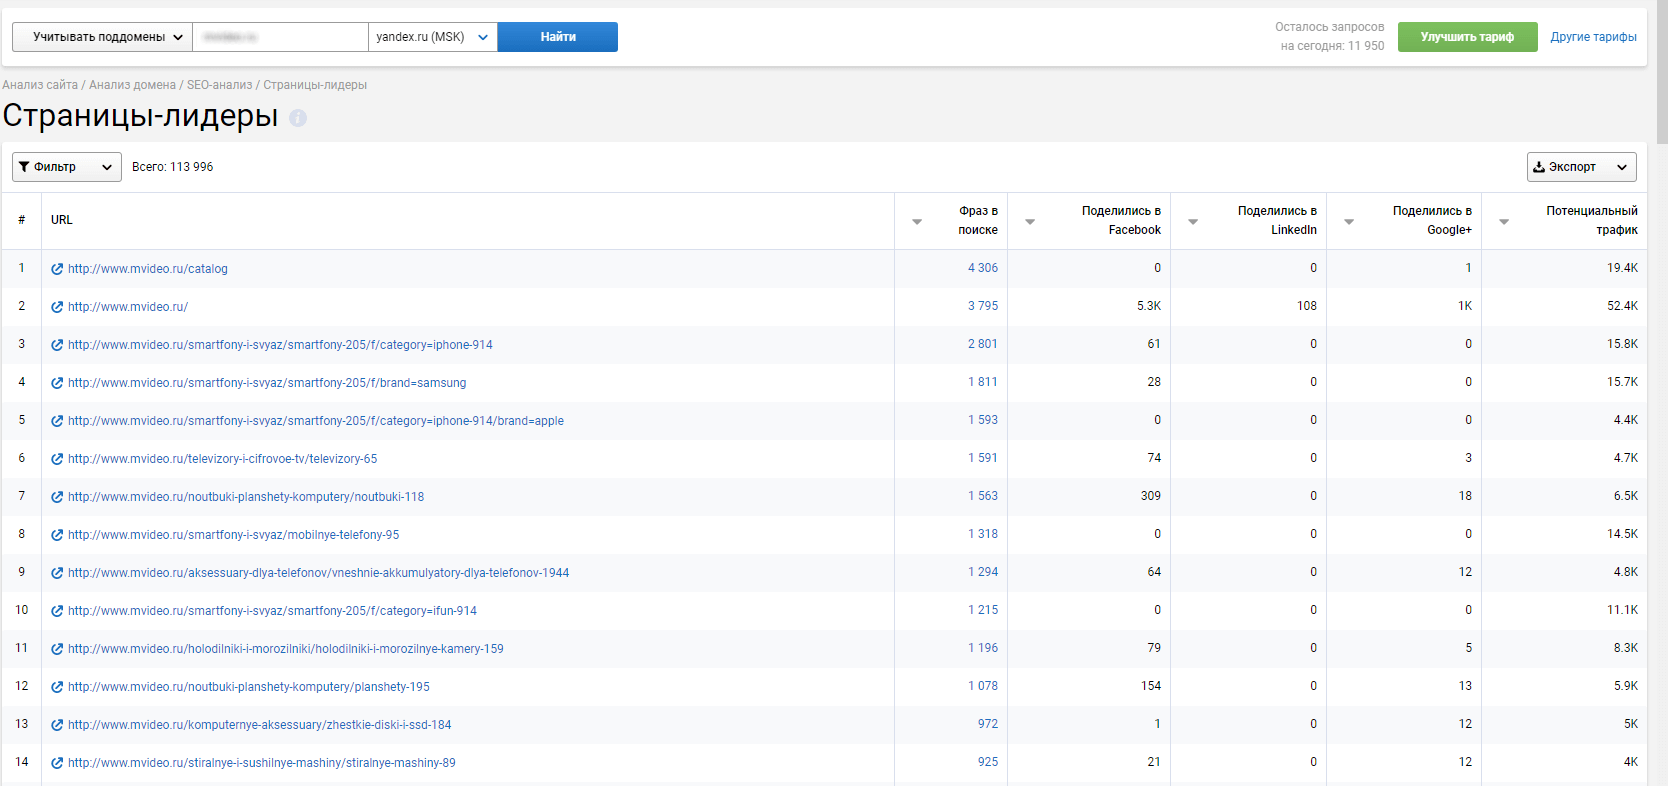Open external link icon for mvideo.ru/catalog row
The width and height of the screenshot is (1668, 786).
[x=57, y=269]
